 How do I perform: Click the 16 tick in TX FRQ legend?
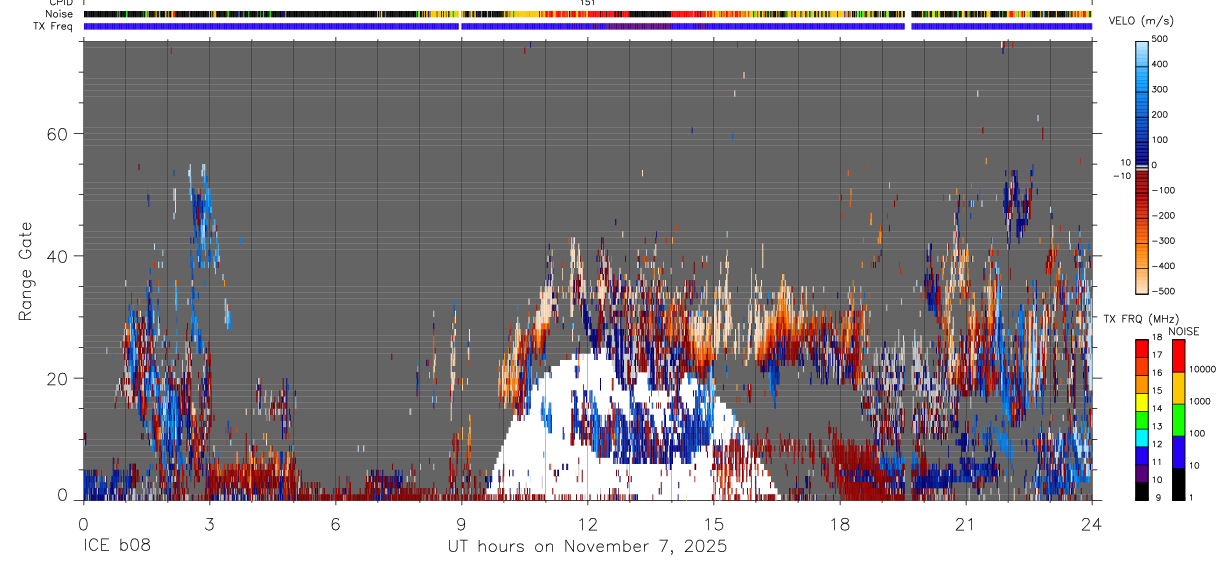[x=1157, y=373]
